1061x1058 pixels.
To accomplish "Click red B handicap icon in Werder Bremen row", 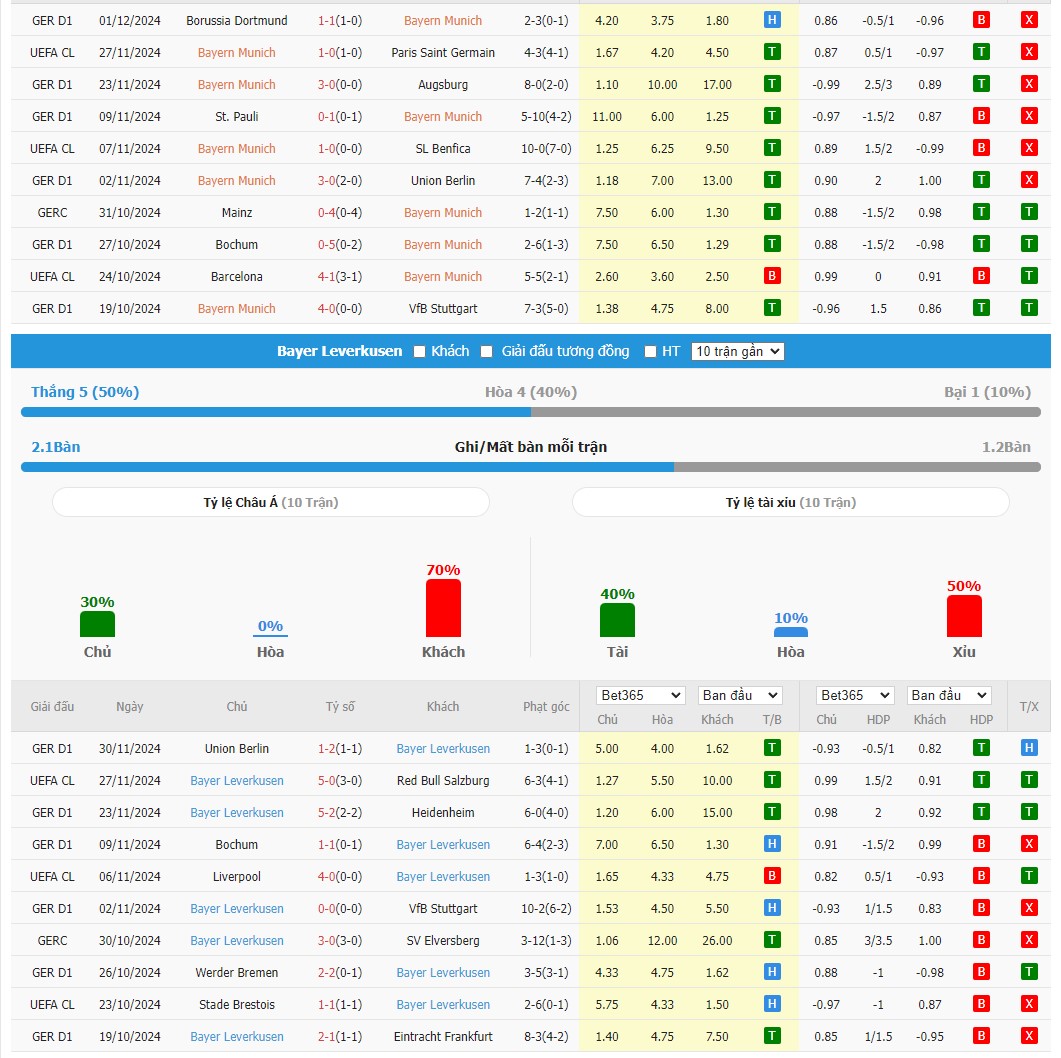I will pos(981,972).
